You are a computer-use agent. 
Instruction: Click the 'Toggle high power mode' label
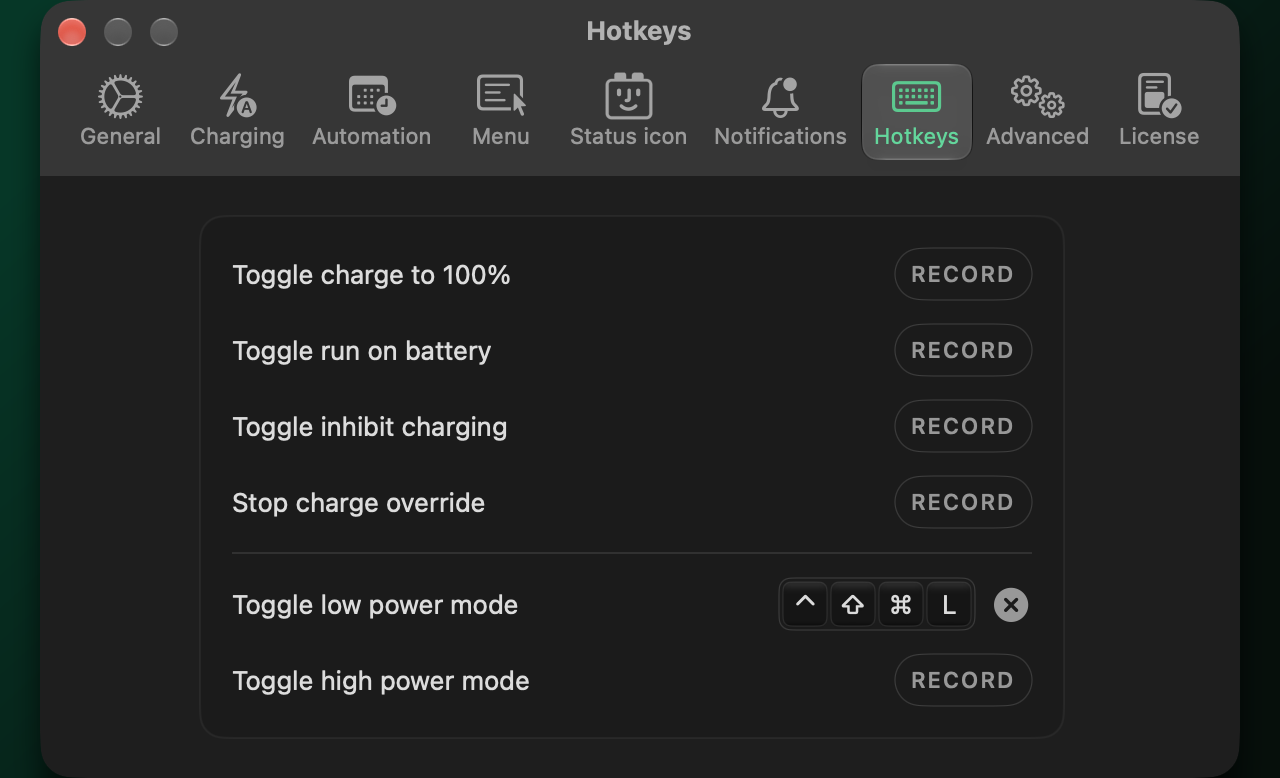[x=380, y=681]
